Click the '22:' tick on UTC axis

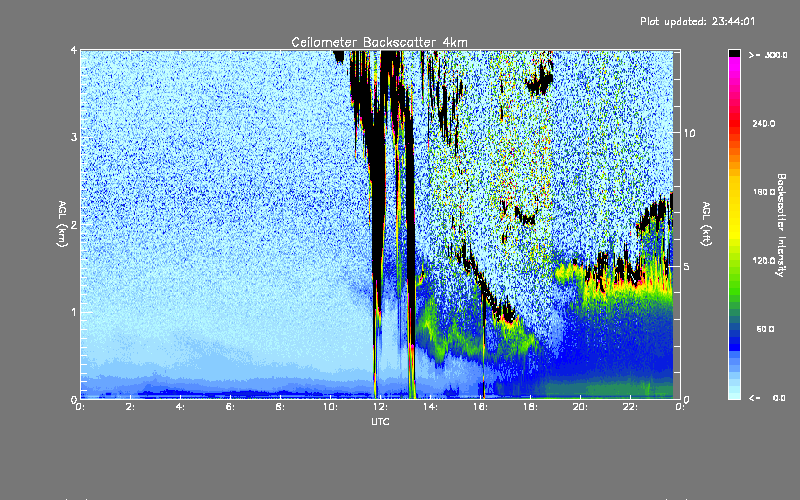pos(631,407)
